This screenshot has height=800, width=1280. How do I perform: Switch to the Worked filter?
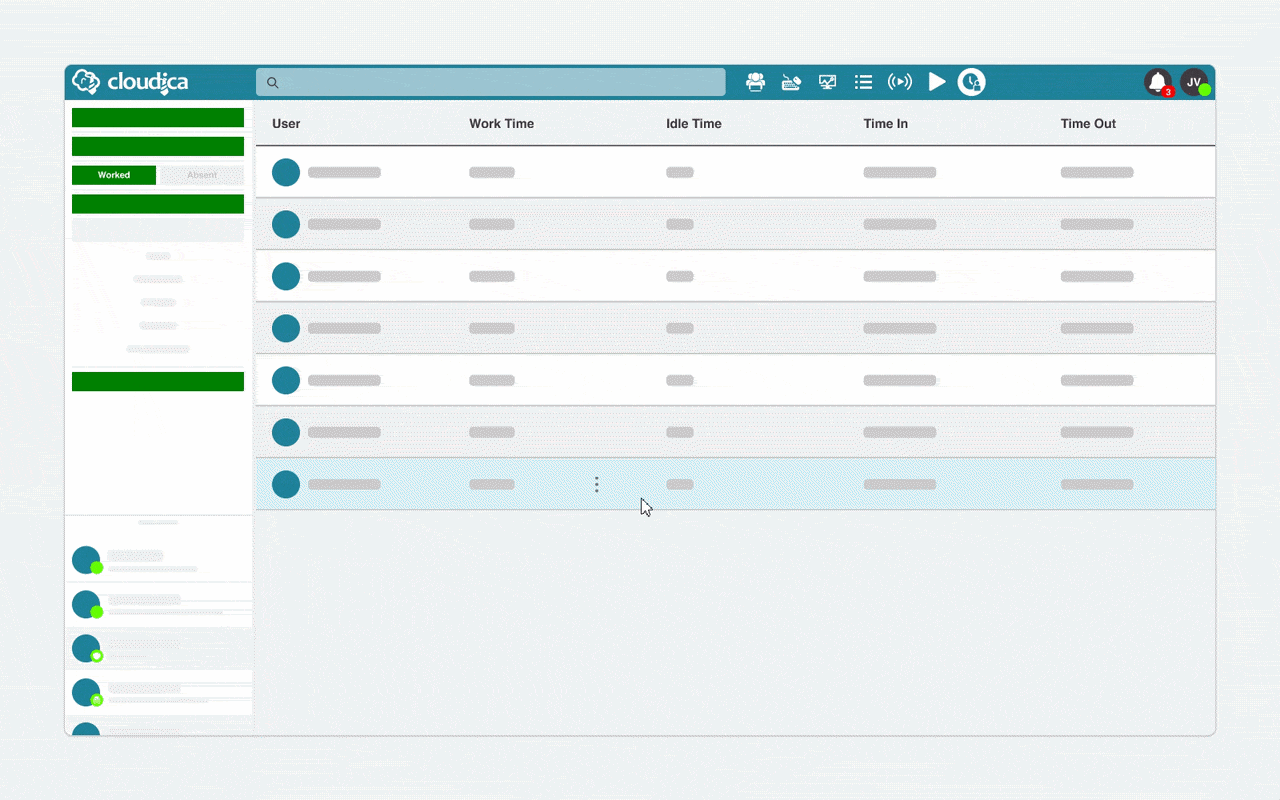point(114,175)
